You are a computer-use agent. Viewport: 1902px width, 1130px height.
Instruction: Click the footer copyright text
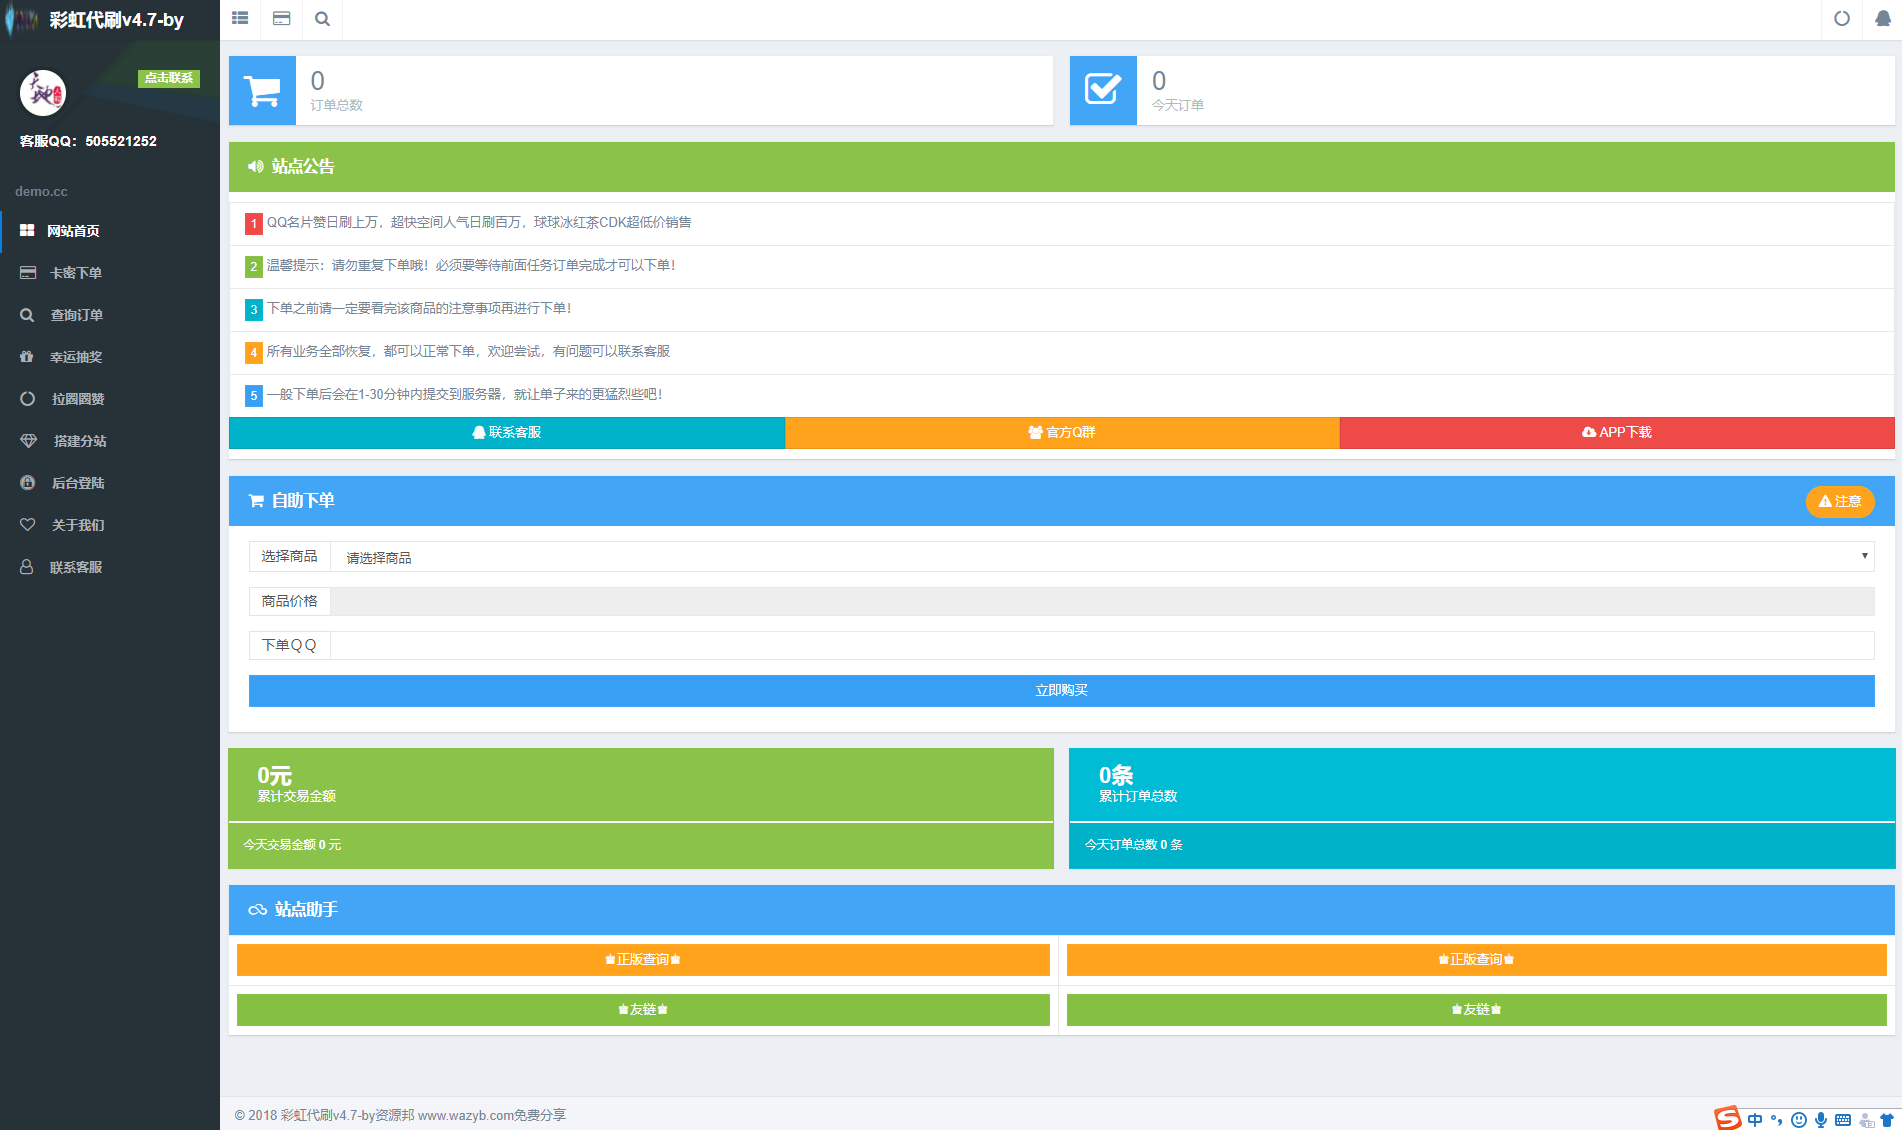click(x=400, y=1116)
